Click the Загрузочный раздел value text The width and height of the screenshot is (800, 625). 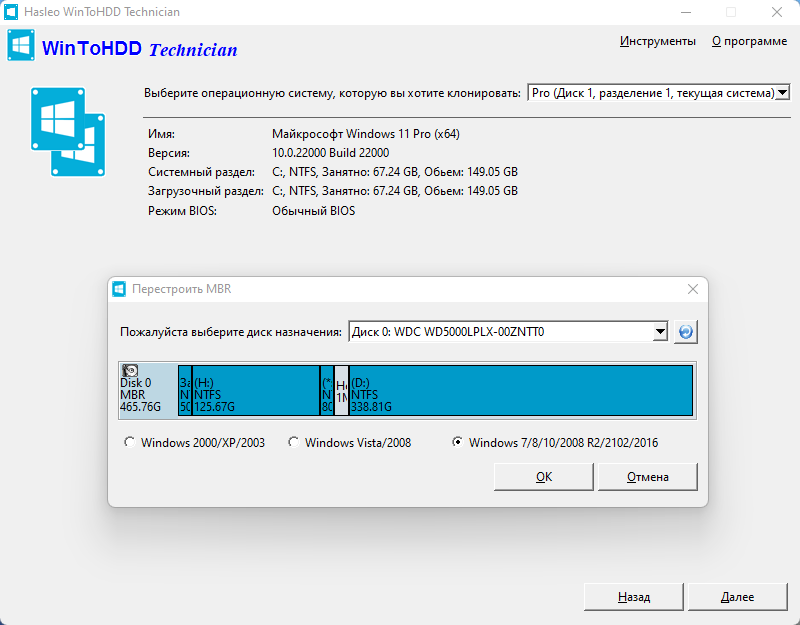click(x=395, y=191)
